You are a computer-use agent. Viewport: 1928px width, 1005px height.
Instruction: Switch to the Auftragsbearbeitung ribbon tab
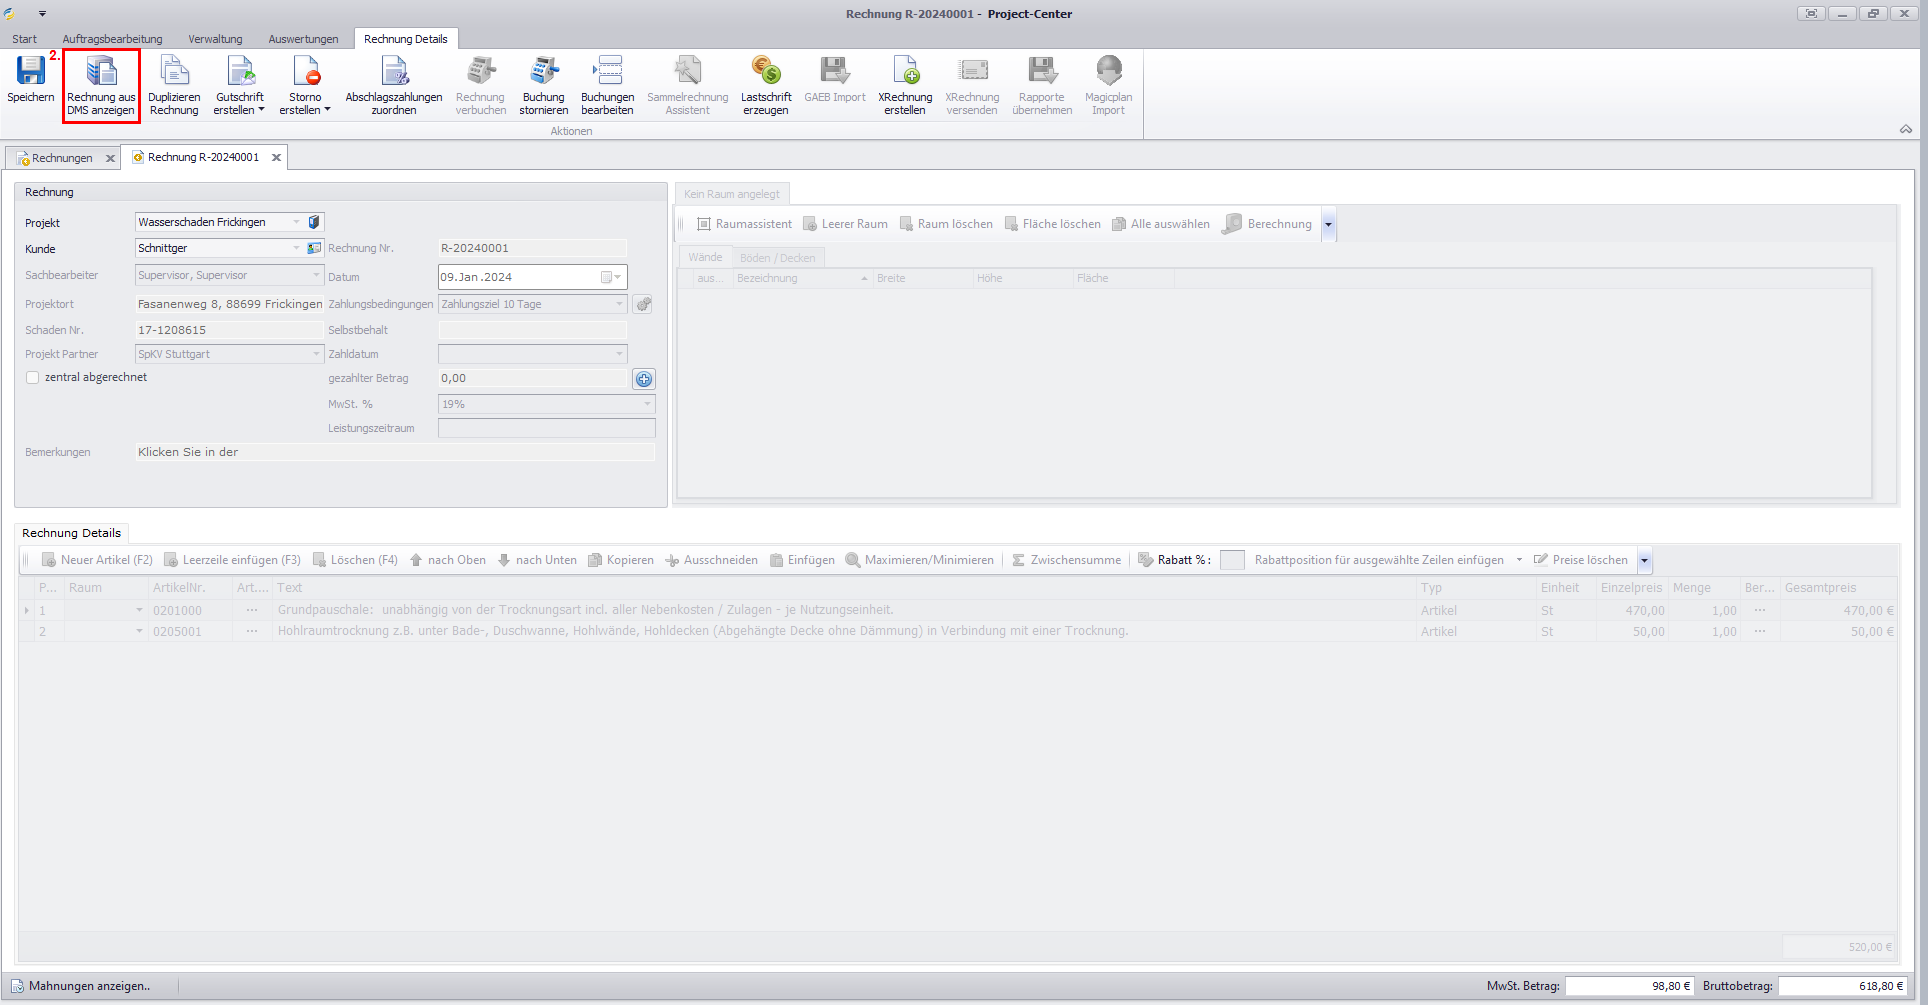coord(112,39)
